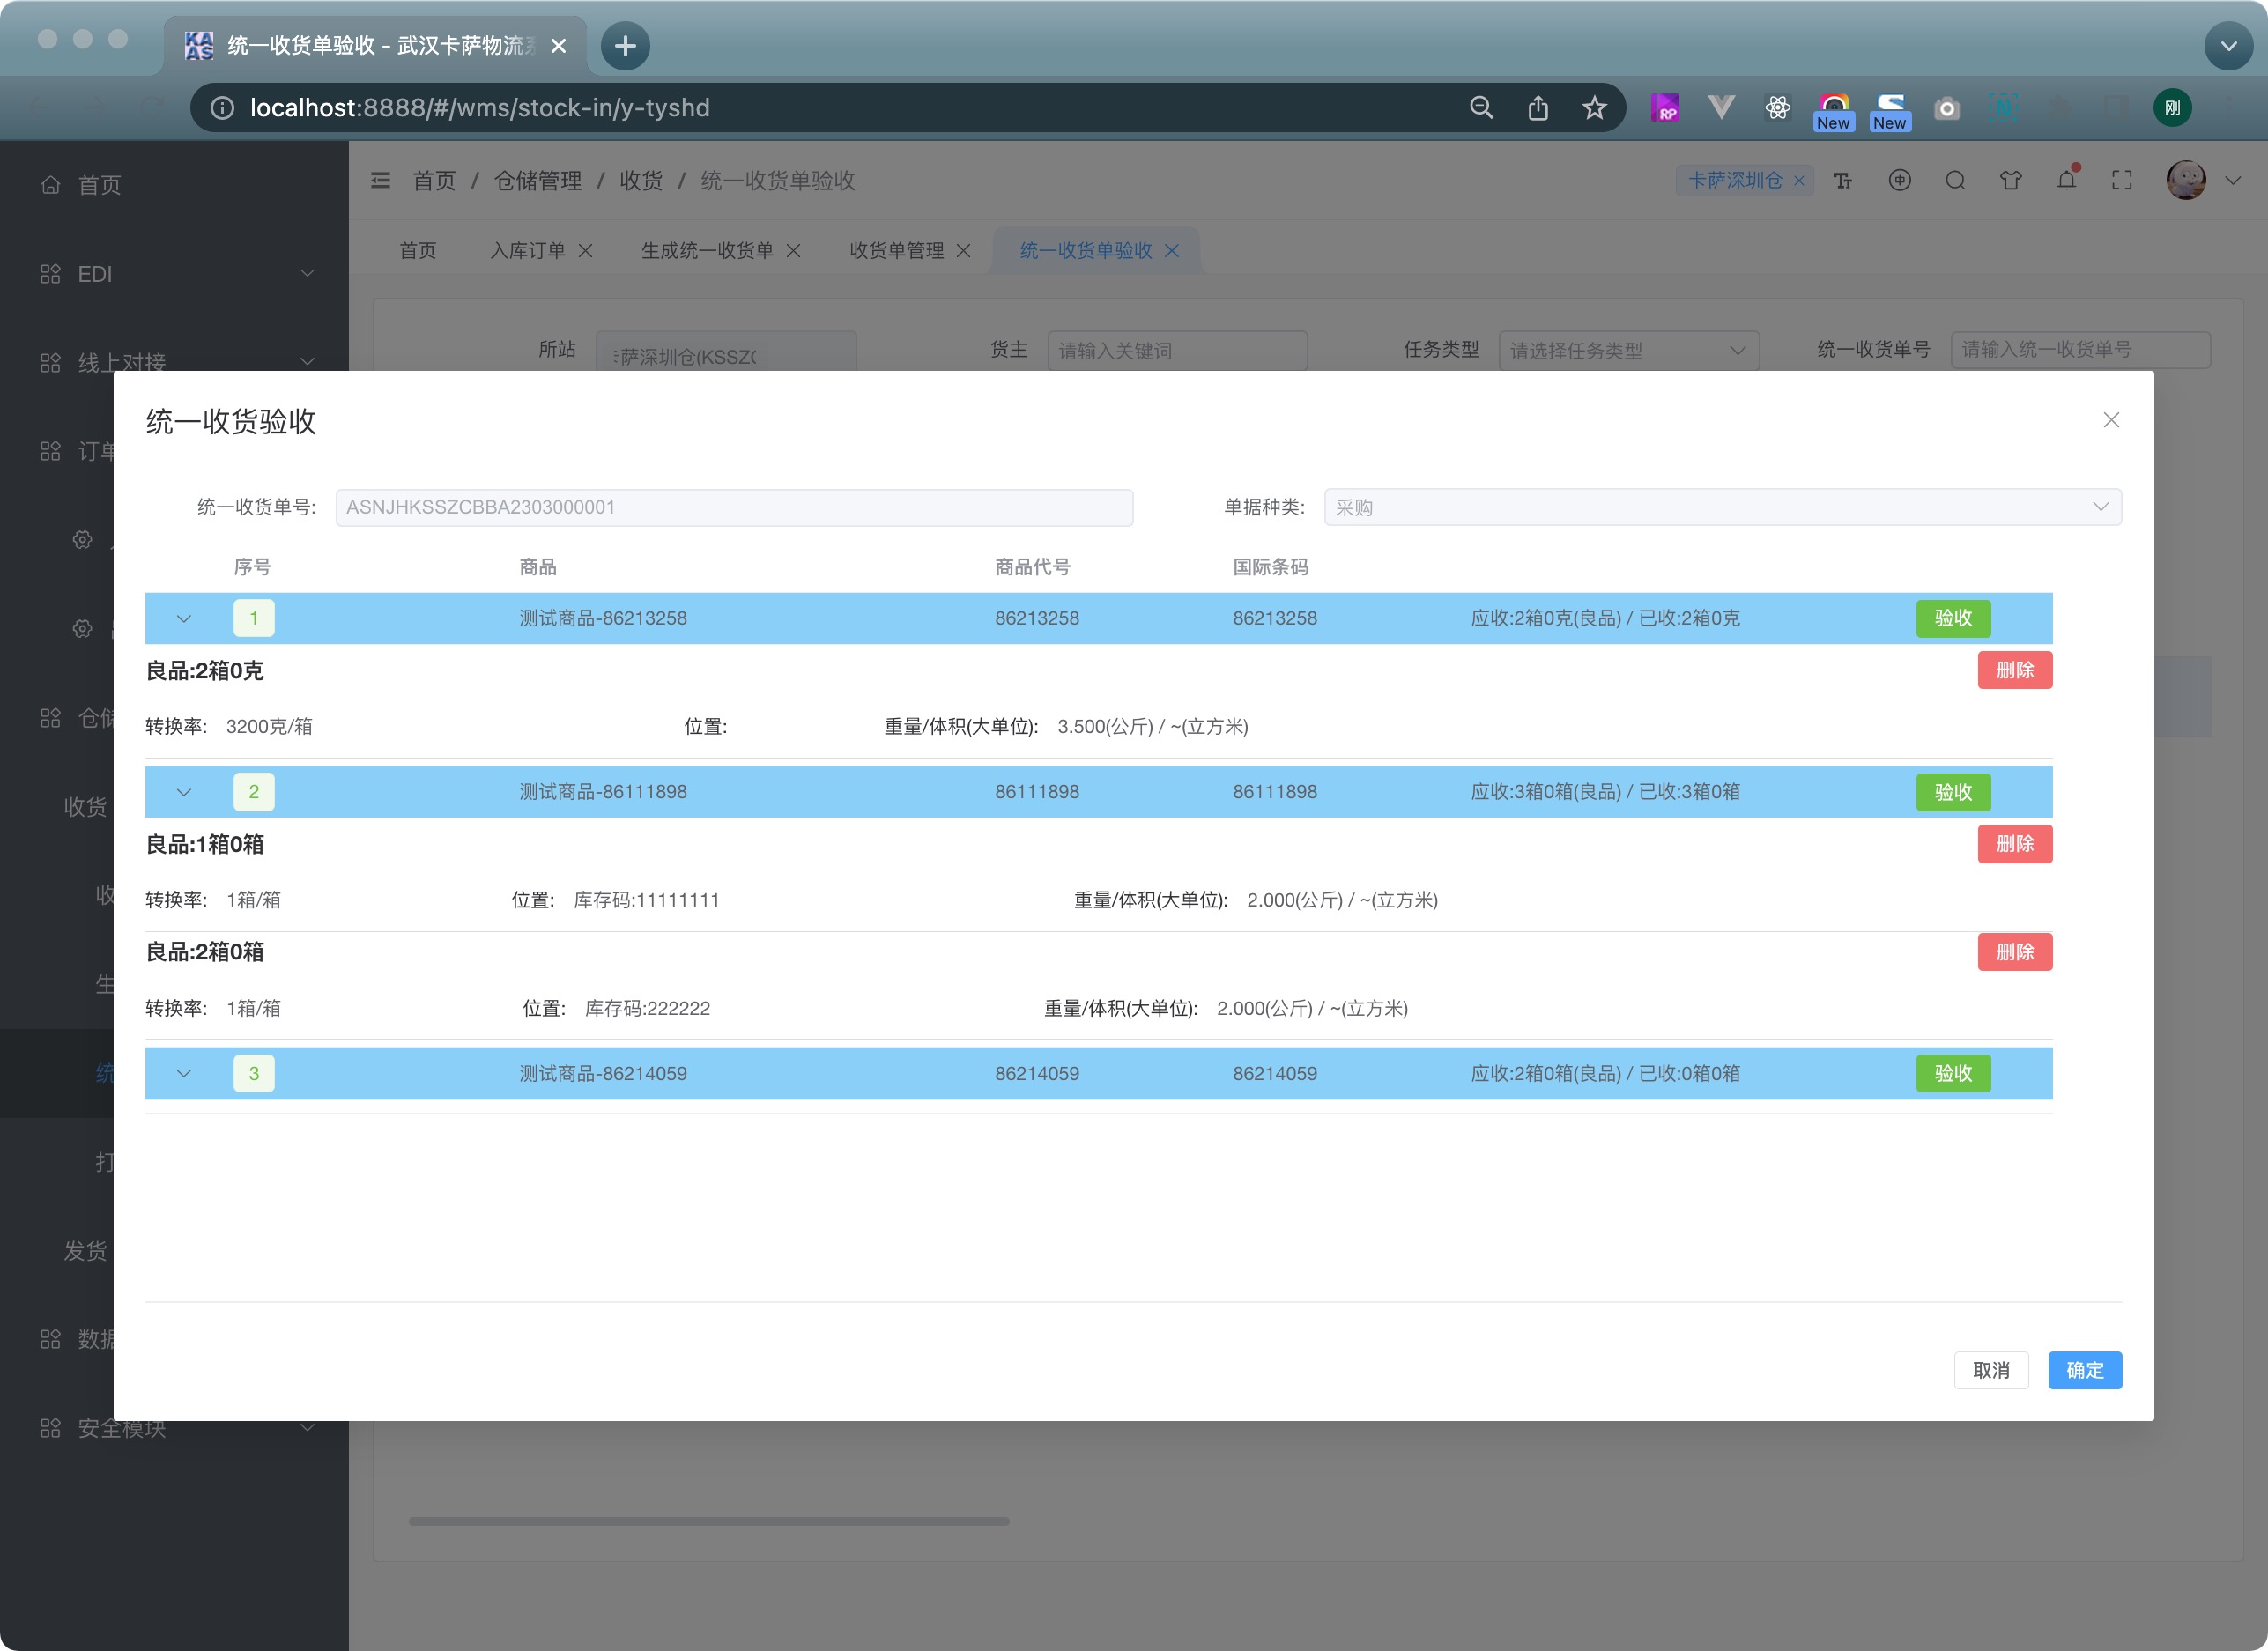Click the blue 确定 button
Viewport: 2268px width, 1651px height.
pyautogui.click(x=2084, y=1370)
